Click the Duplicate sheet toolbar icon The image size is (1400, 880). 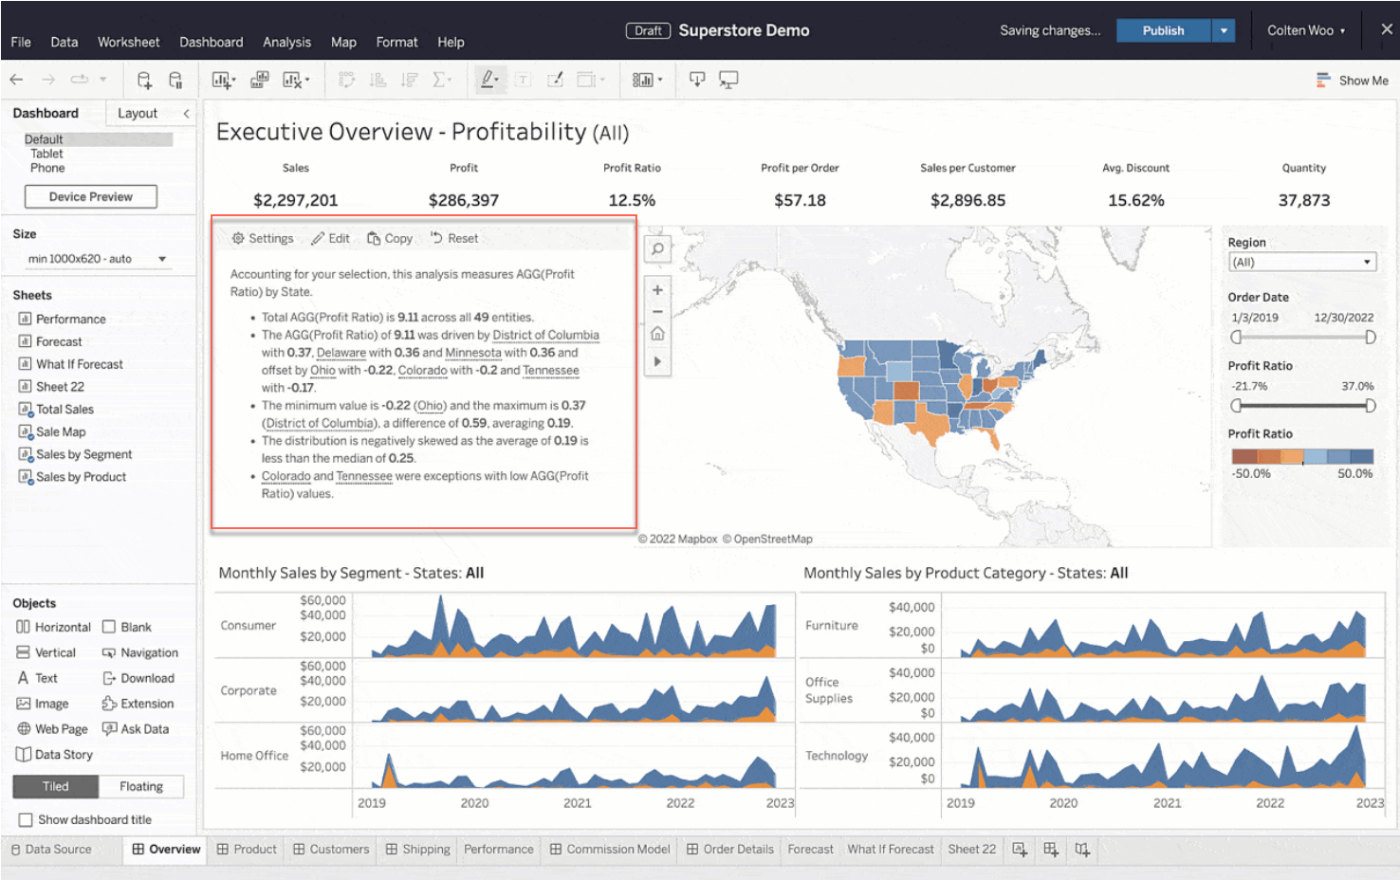(x=260, y=80)
